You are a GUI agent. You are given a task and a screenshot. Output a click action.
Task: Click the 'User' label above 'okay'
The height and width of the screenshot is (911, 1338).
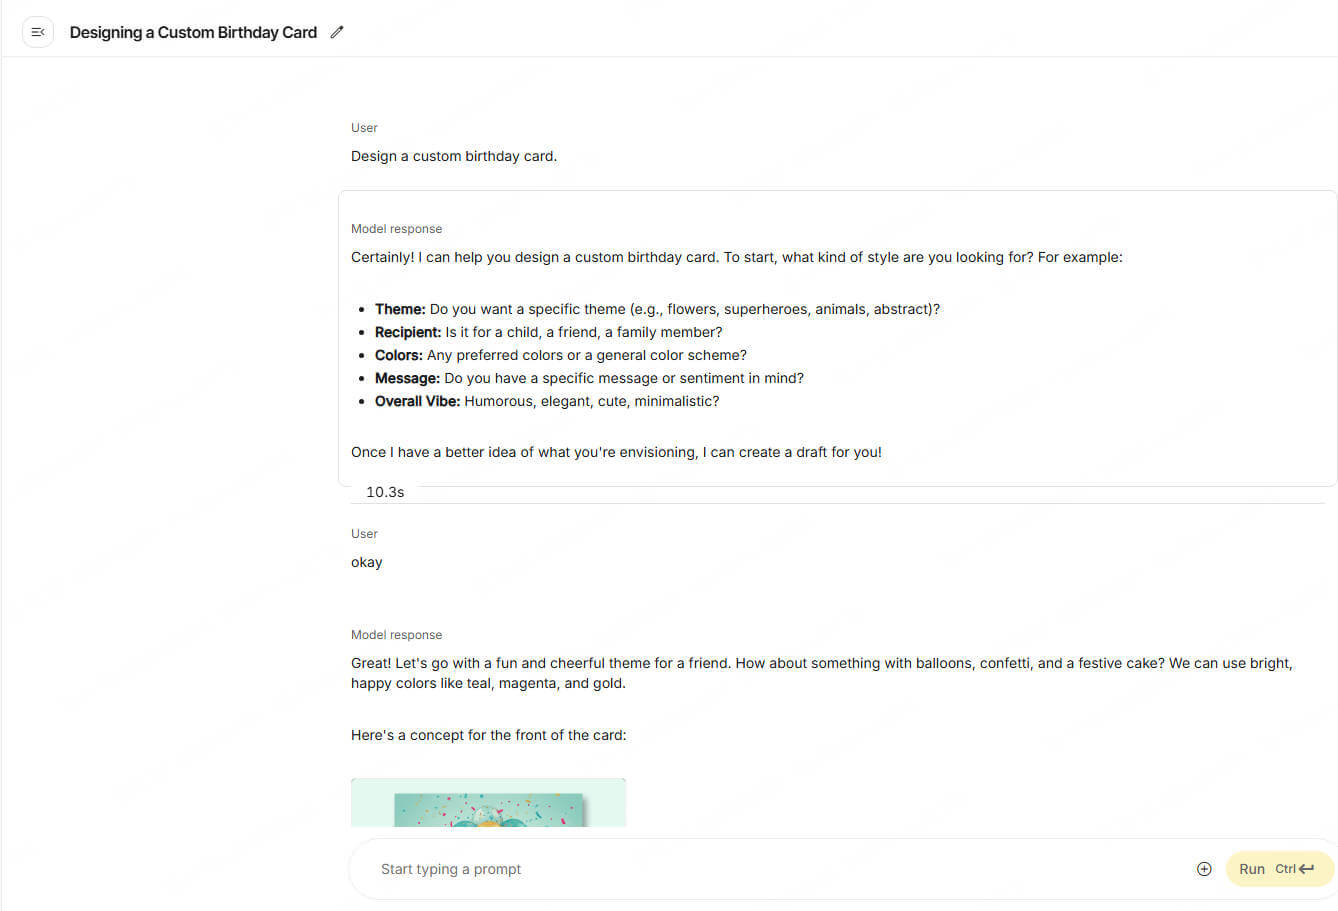point(364,534)
